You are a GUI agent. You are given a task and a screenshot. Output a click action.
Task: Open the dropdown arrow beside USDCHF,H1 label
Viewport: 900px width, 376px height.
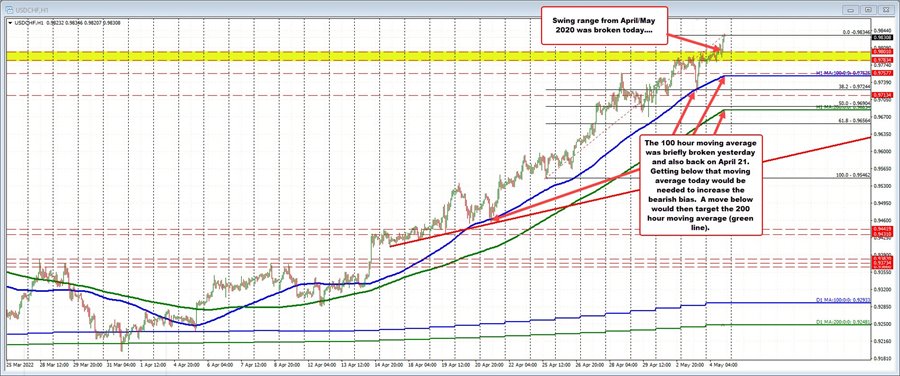point(10,23)
